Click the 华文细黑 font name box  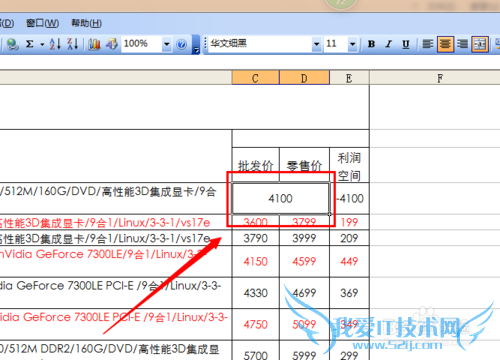pos(260,44)
